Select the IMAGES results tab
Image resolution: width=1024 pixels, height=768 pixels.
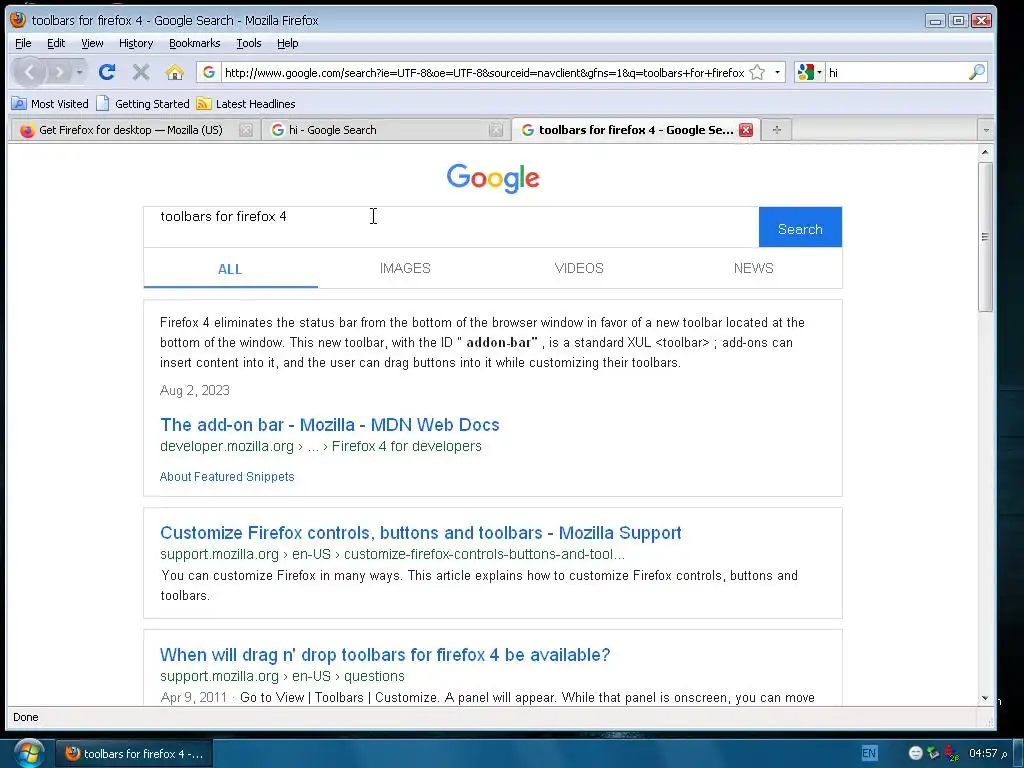tap(405, 268)
